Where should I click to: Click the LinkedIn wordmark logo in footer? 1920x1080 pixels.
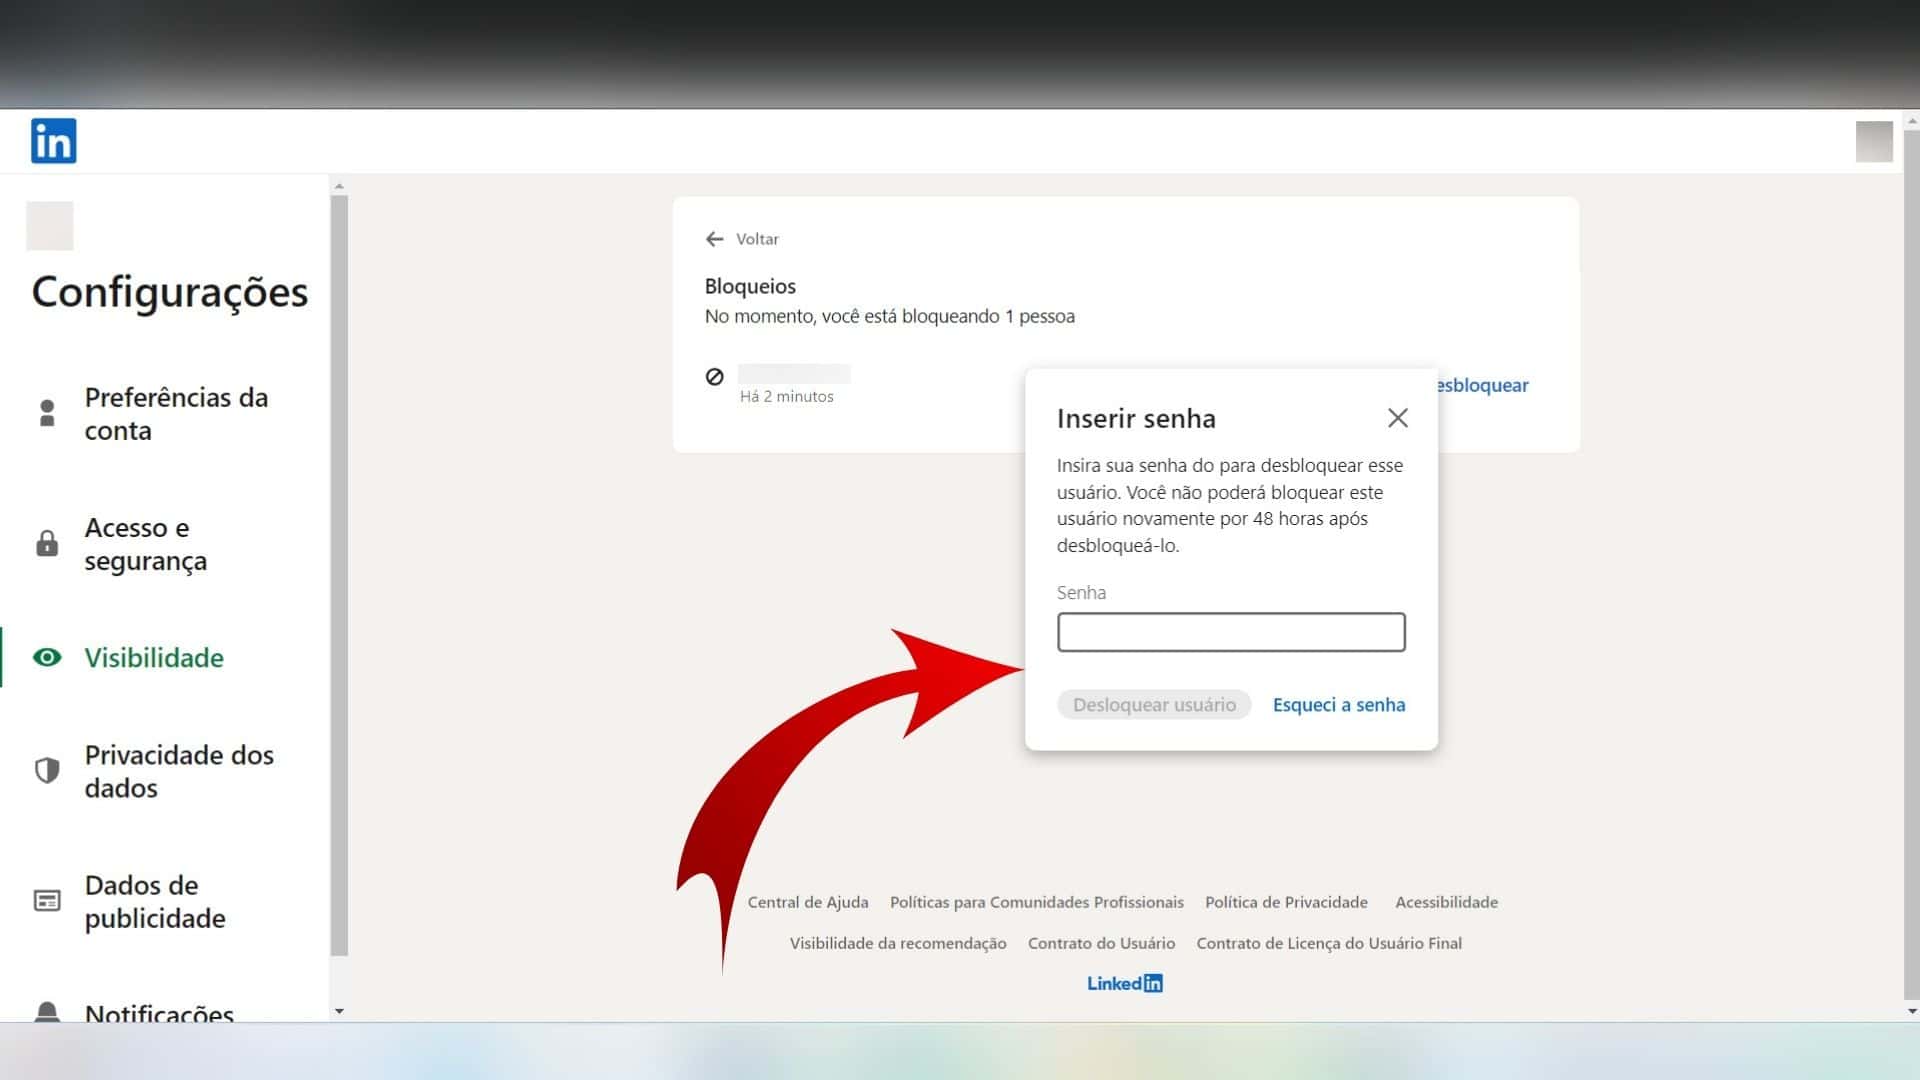tap(1125, 983)
